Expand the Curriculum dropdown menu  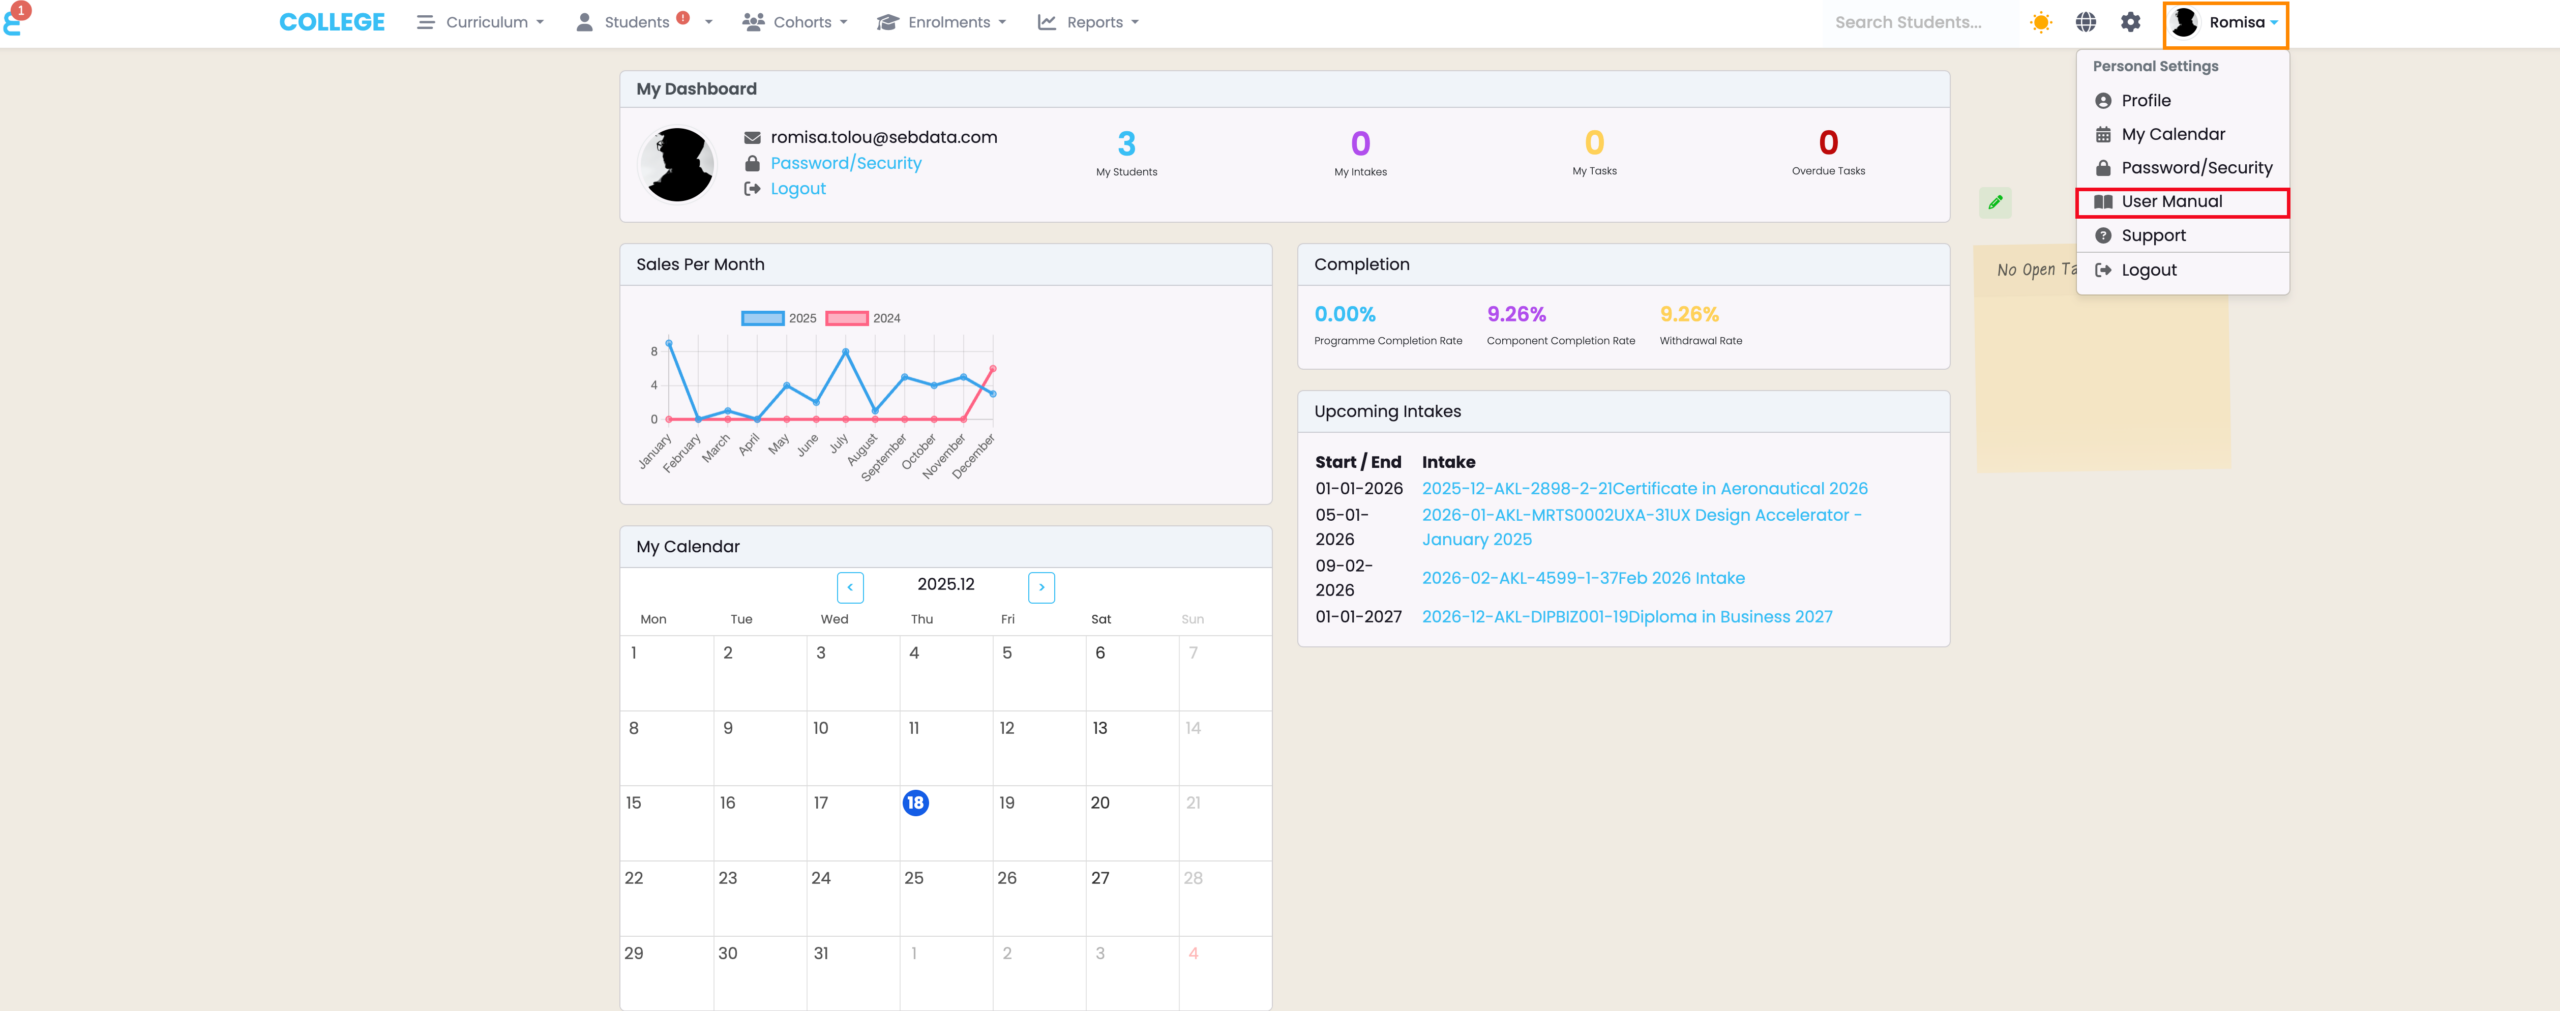[482, 22]
